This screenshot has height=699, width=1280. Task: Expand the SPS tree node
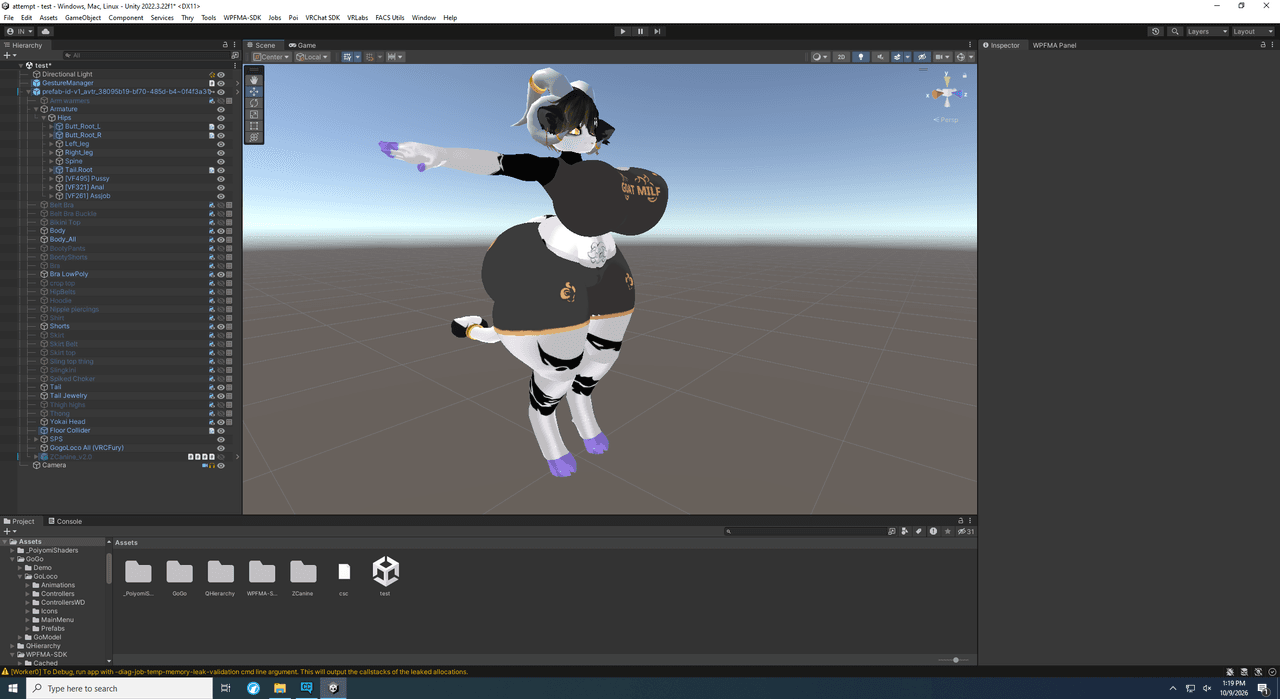(x=36, y=439)
